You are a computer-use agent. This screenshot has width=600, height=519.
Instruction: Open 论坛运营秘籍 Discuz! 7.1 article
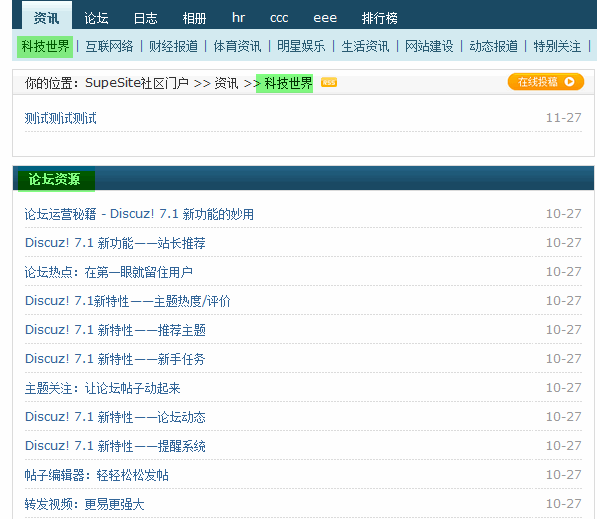pos(139,214)
